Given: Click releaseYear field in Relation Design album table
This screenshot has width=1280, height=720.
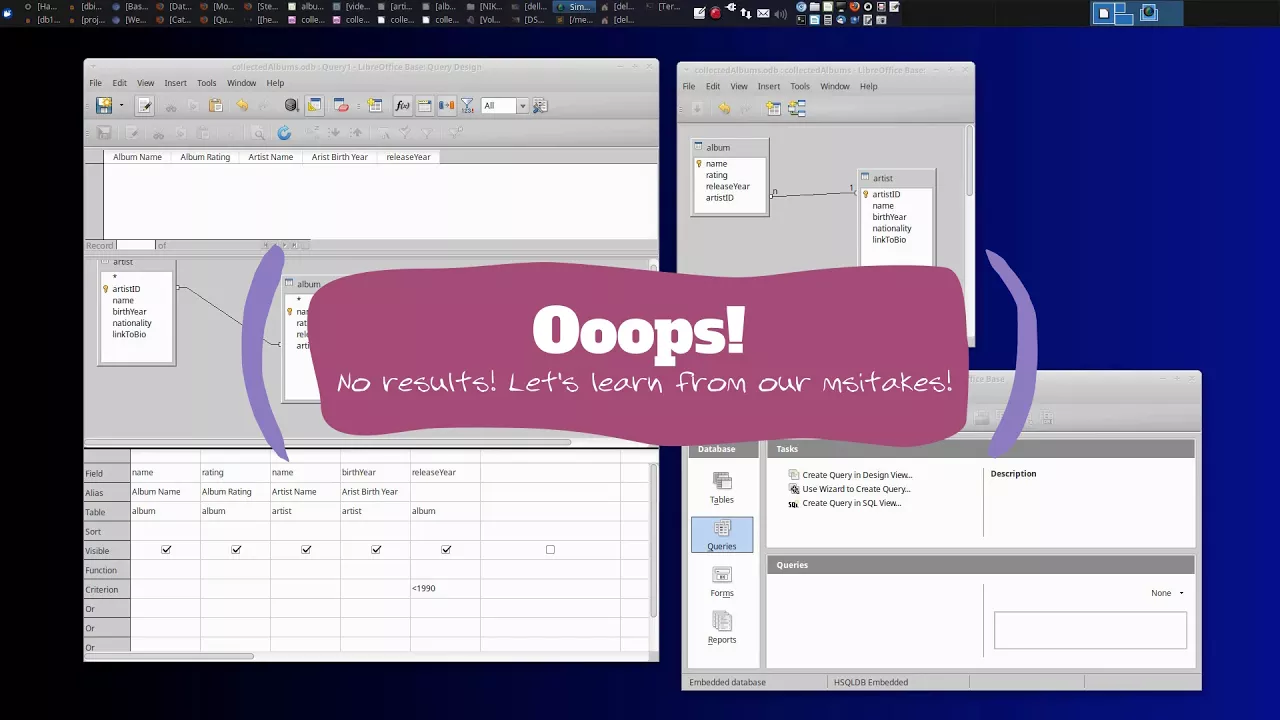Looking at the screenshot, I should pyautogui.click(x=727, y=186).
